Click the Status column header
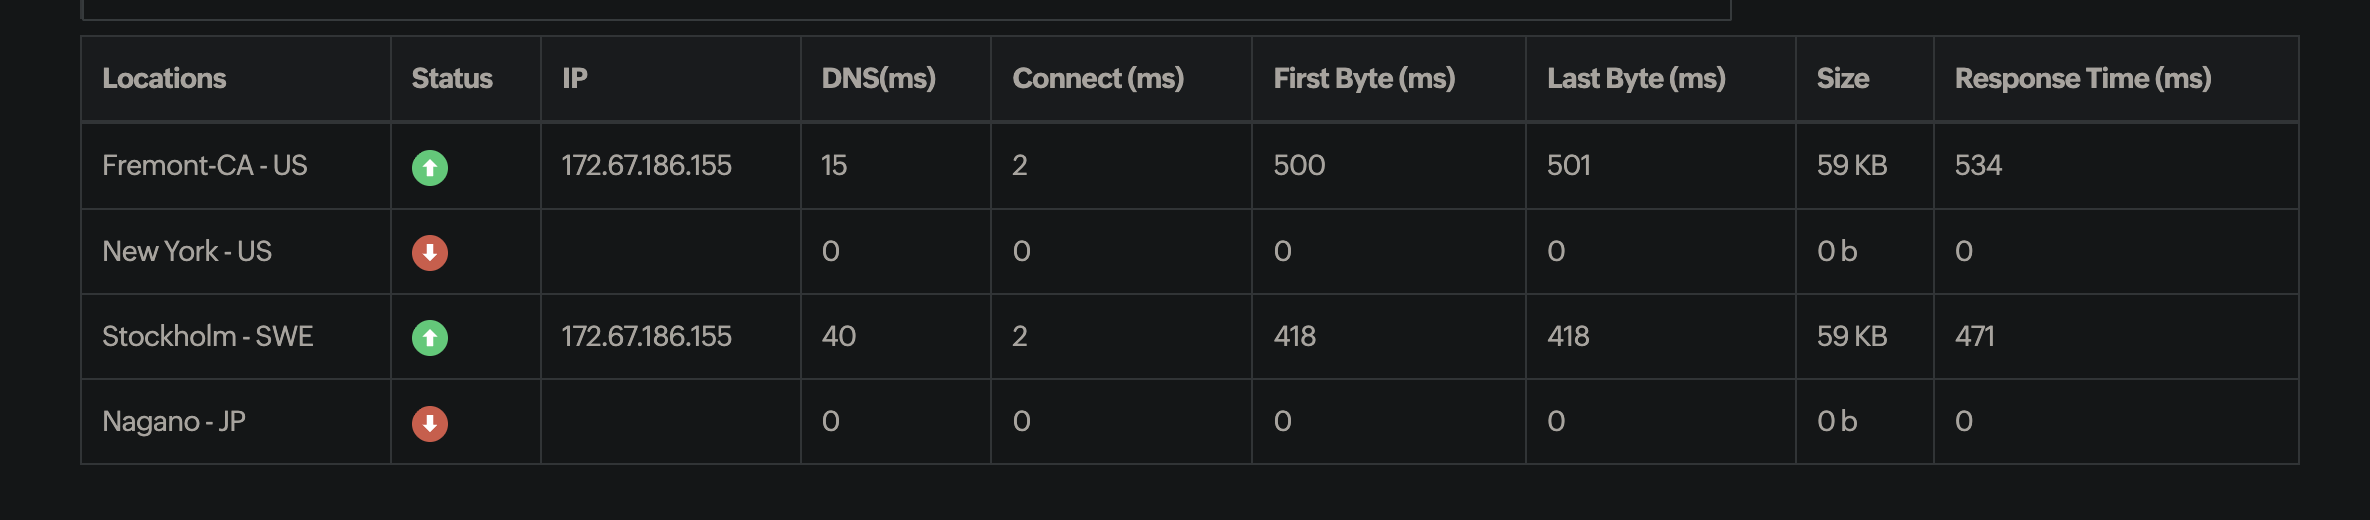Screen dimensions: 2370x520 452,79
